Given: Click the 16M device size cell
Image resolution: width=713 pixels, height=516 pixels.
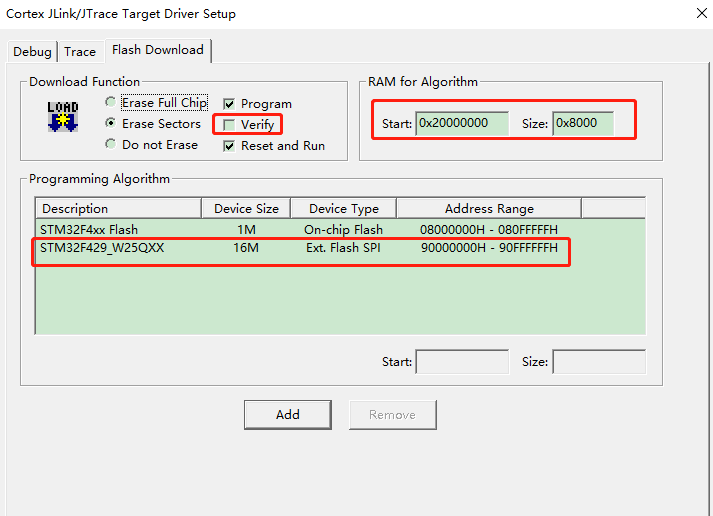Looking at the screenshot, I should pos(246,248).
